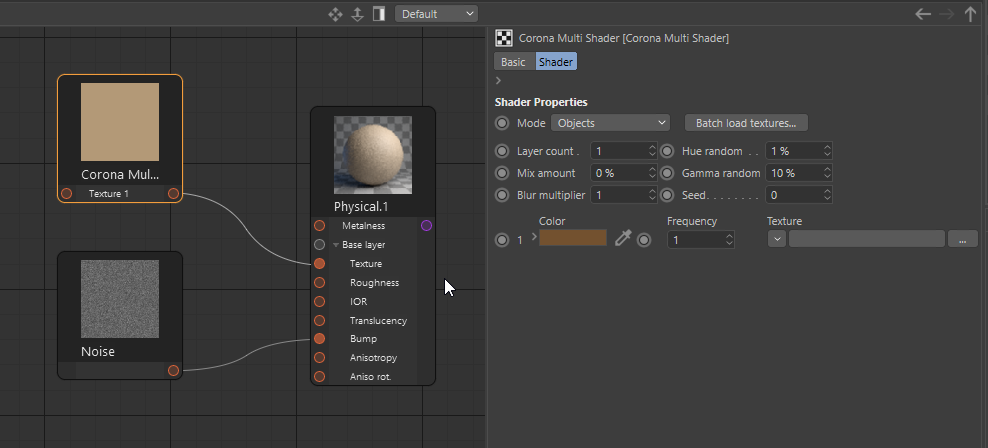Click the Mix amount value field
Image resolution: width=988 pixels, height=448 pixels.
pyautogui.click(x=619, y=173)
